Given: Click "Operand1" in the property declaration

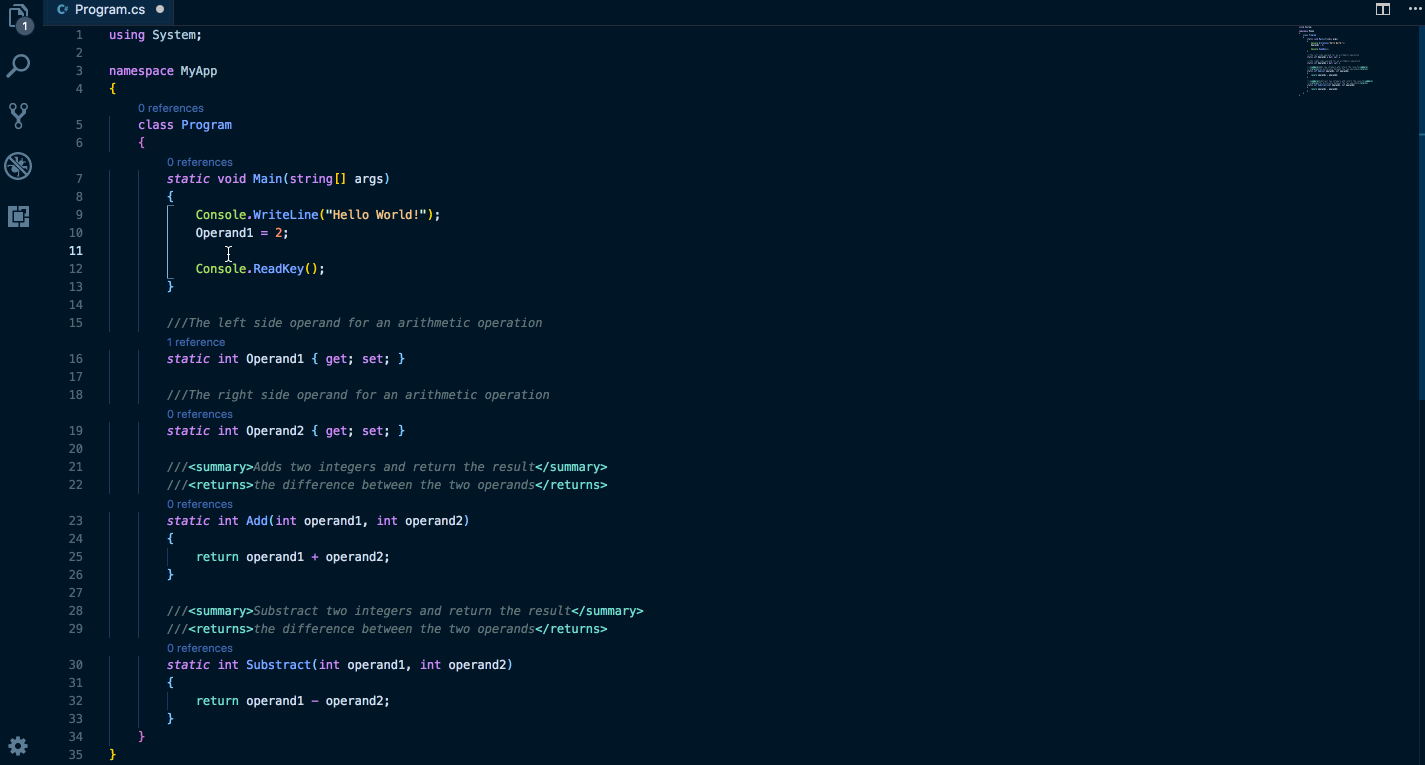Looking at the screenshot, I should click(275, 359).
